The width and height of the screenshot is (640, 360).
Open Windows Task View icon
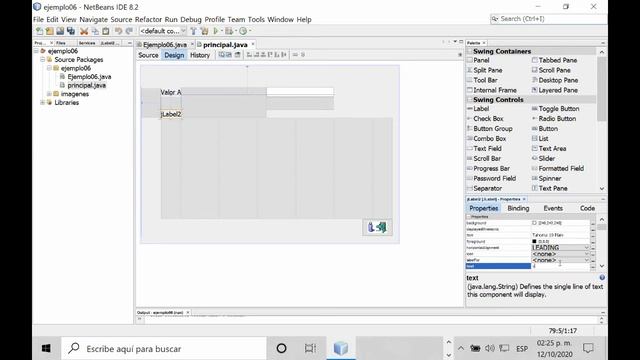pyautogui.click(x=310, y=349)
